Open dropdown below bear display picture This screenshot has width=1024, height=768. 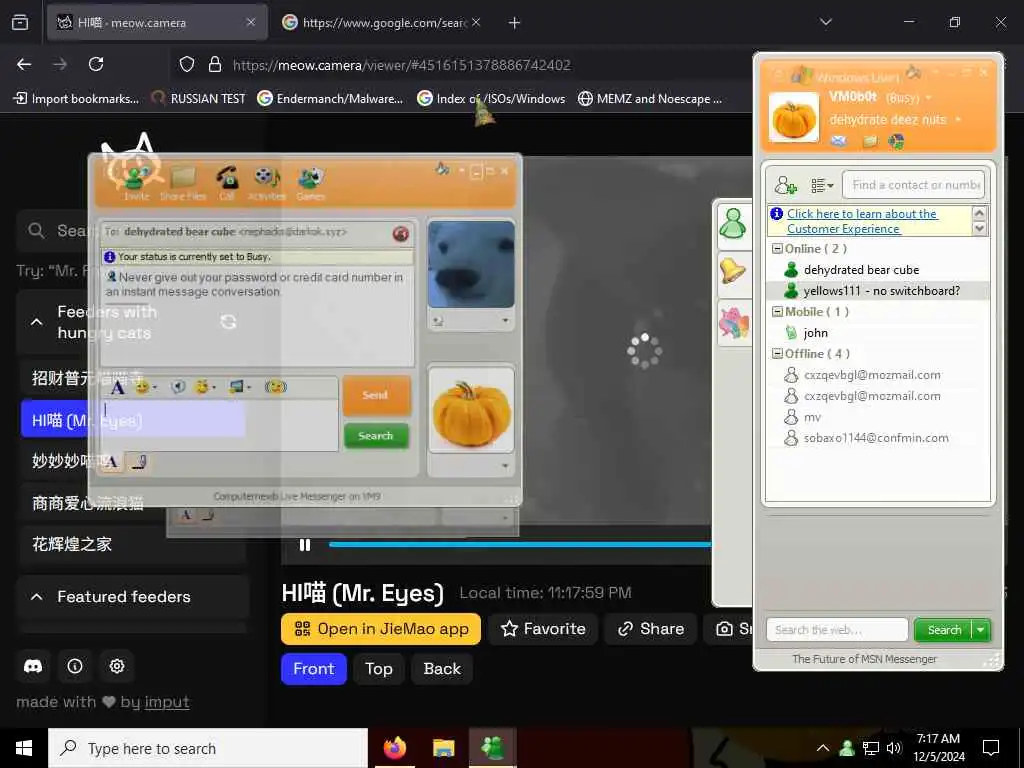coord(505,321)
